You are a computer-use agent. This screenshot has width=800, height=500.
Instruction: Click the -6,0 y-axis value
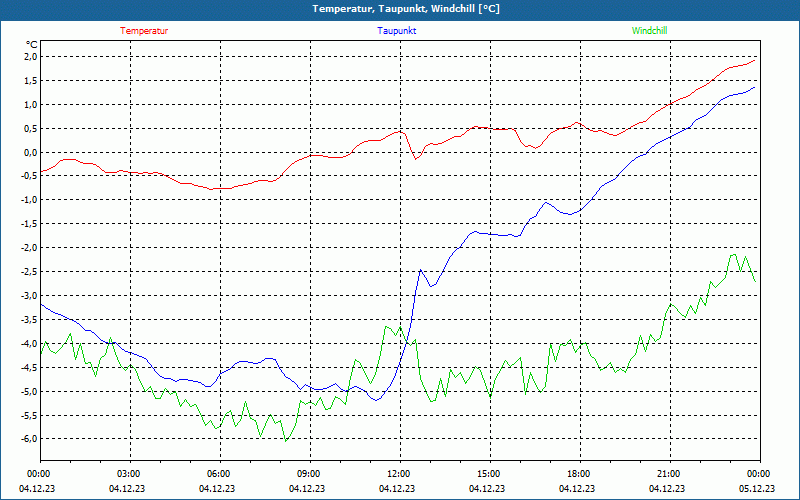coord(30,439)
